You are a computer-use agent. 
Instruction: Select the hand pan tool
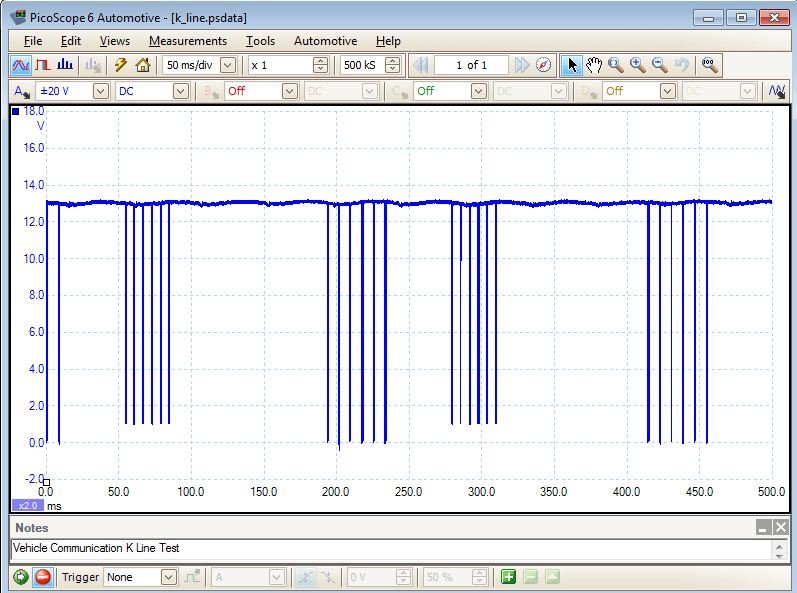click(594, 66)
